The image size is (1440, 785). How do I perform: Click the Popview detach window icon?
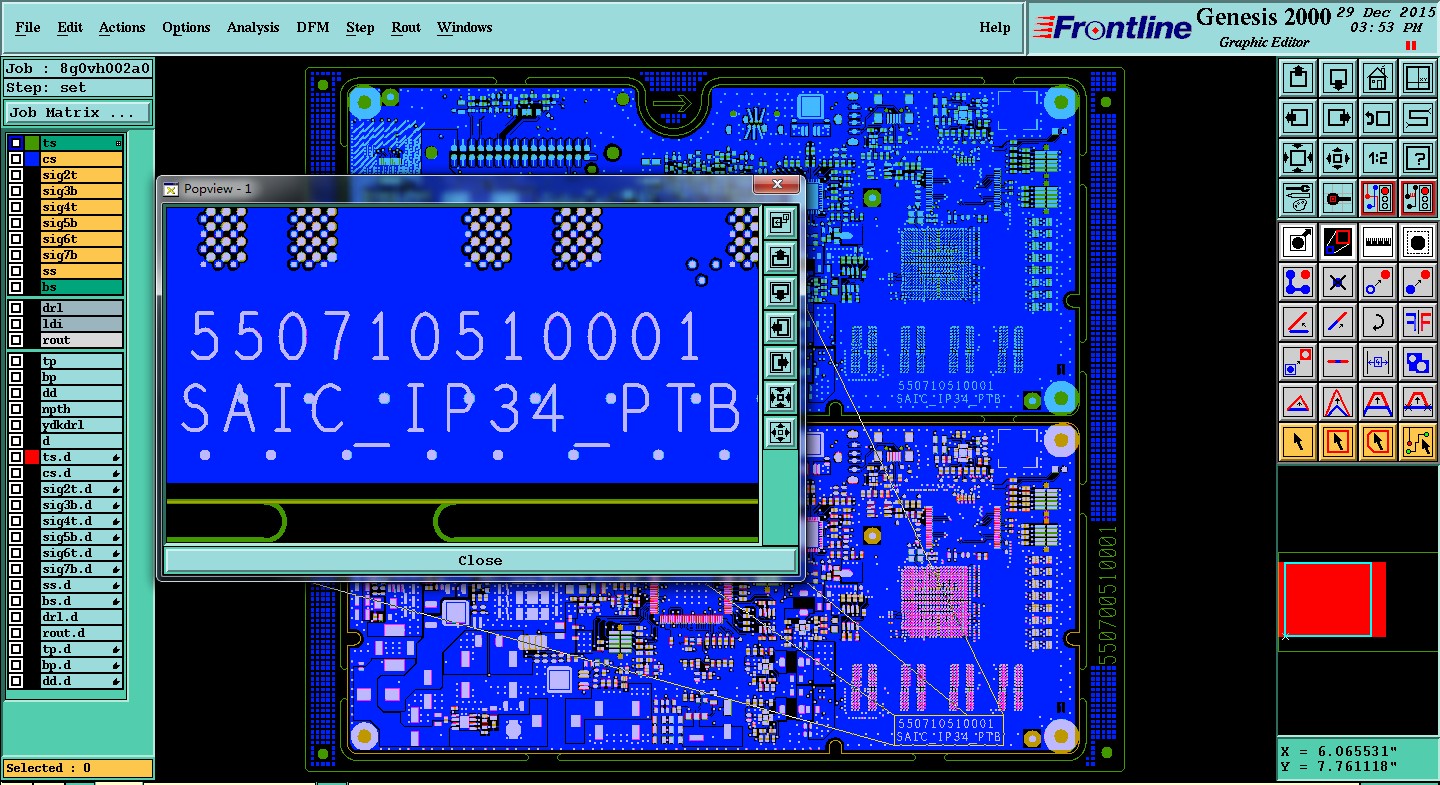point(780,222)
